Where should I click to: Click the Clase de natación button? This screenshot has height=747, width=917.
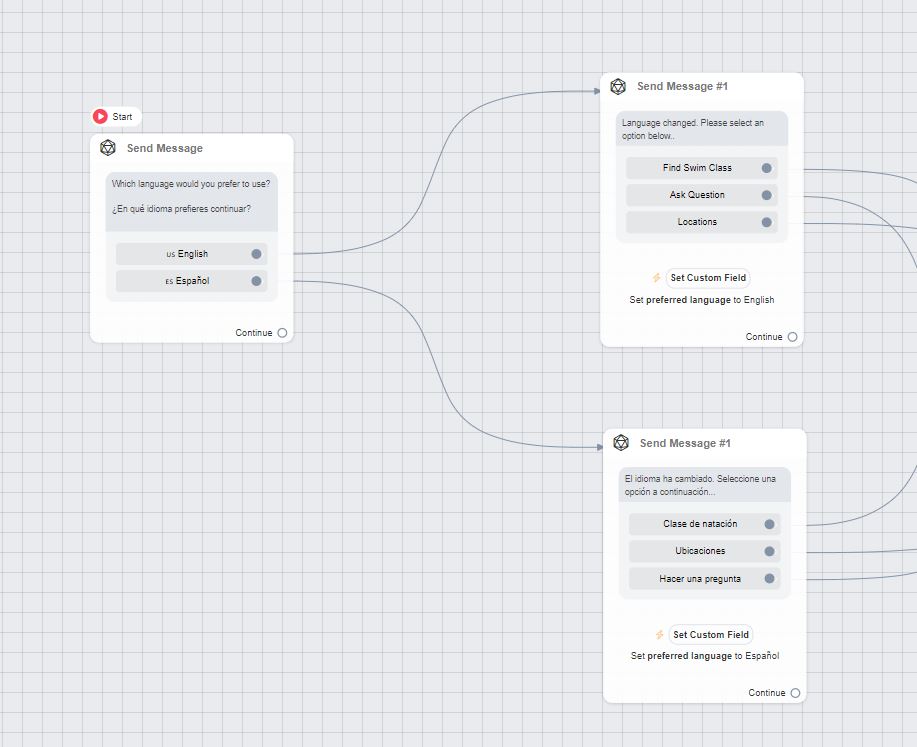[x=705, y=524]
